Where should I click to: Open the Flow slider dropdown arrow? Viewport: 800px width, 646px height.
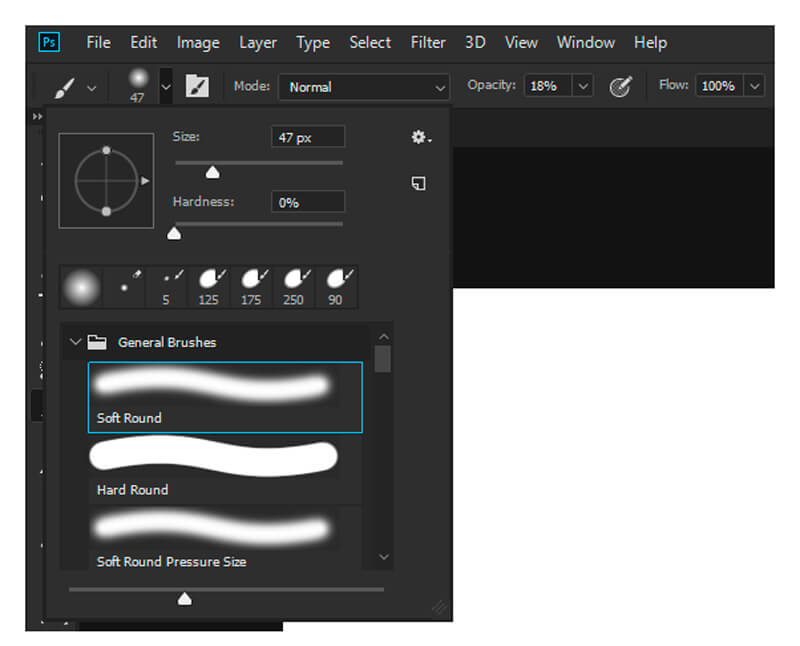tap(755, 86)
